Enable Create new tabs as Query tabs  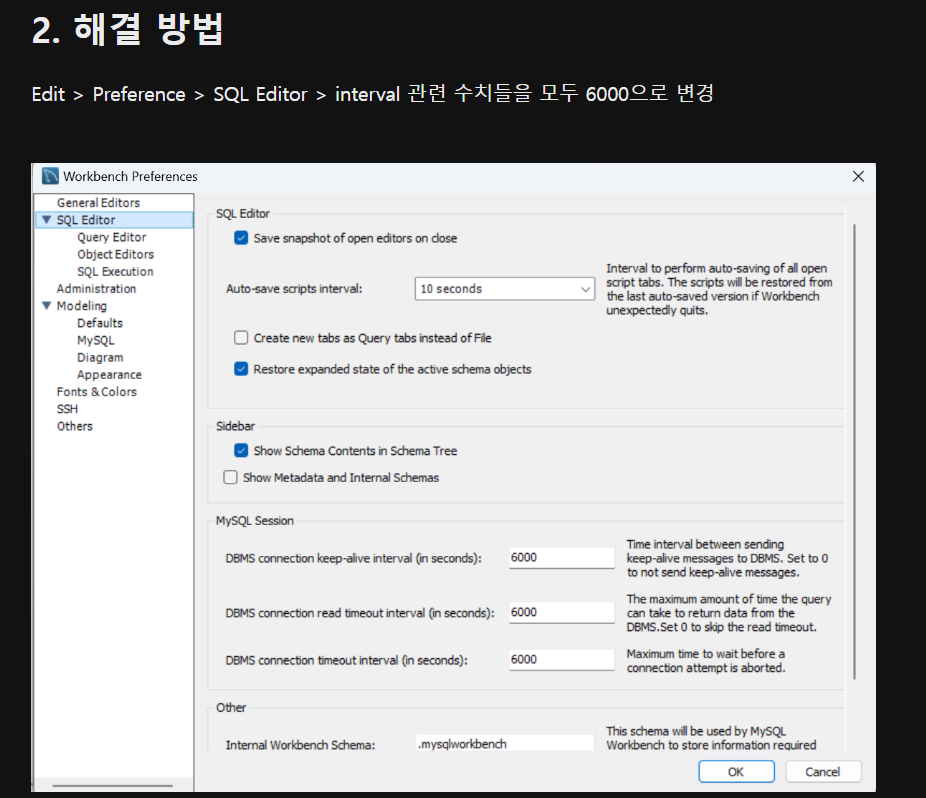[x=241, y=338]
